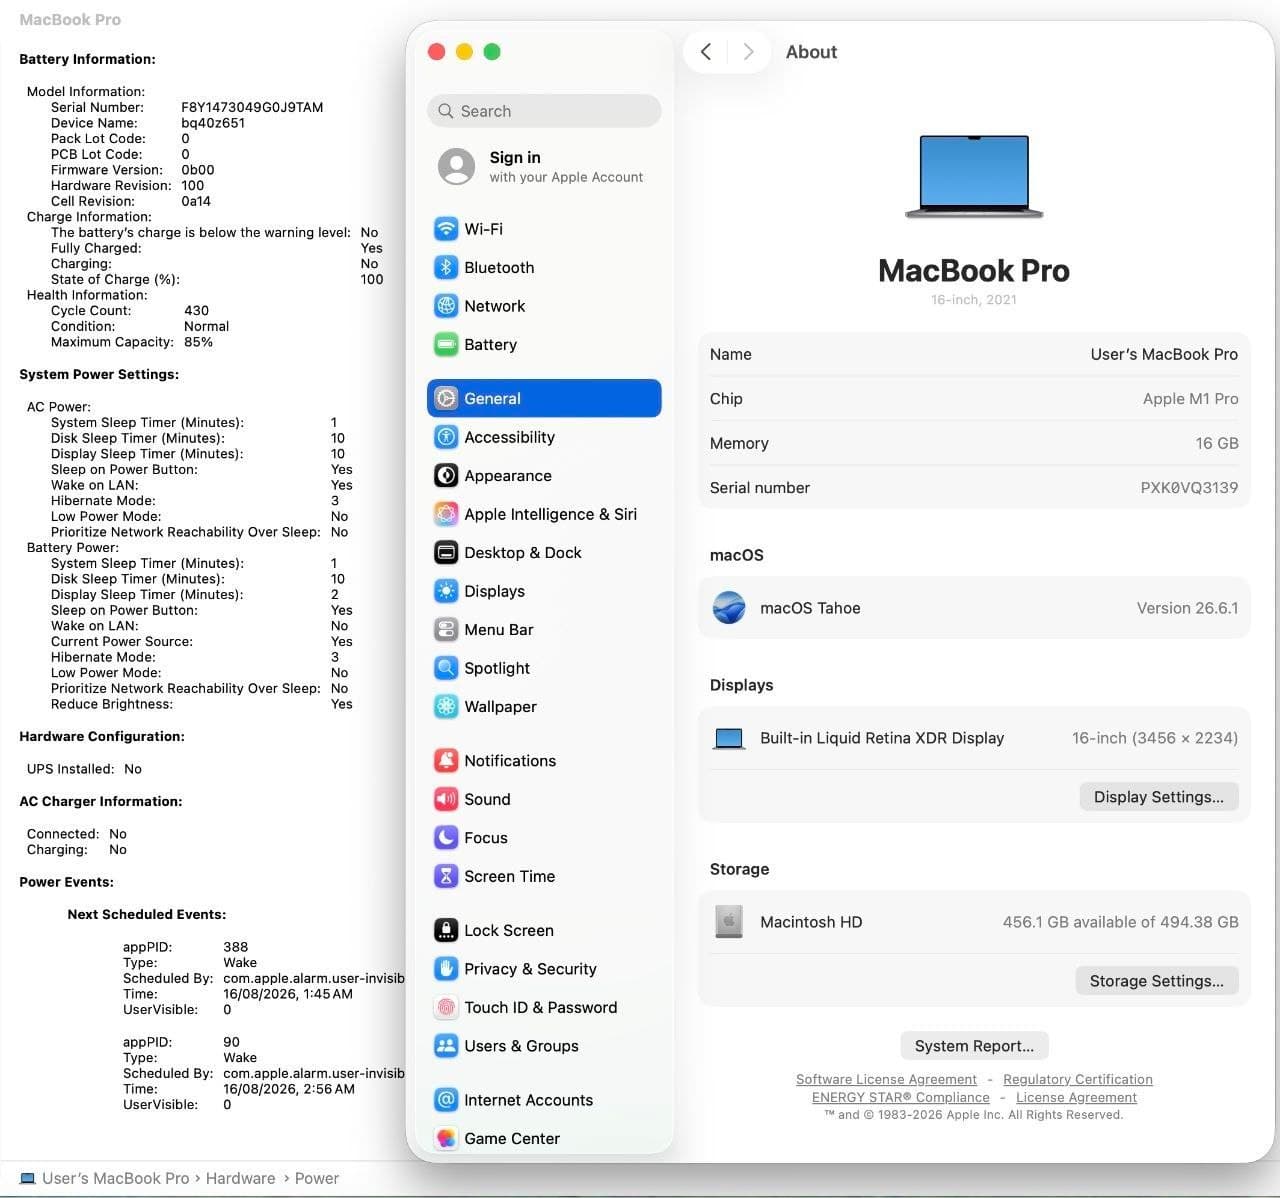Open Apple Intelligence & Siri icon
Viewport: 1280px width, 1198px height.
coord(446,514)
